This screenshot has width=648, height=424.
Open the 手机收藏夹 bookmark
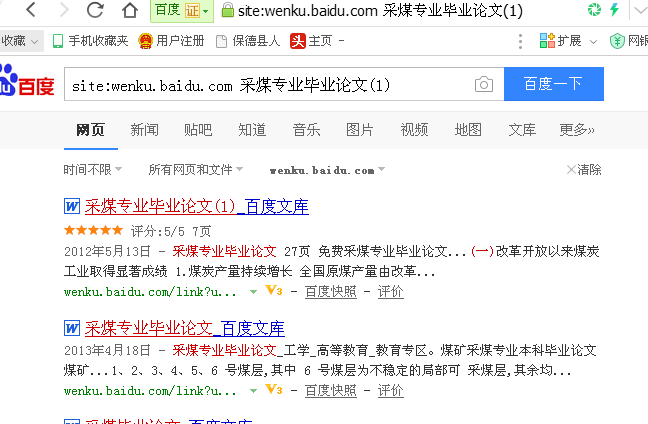tap(91, 41)
